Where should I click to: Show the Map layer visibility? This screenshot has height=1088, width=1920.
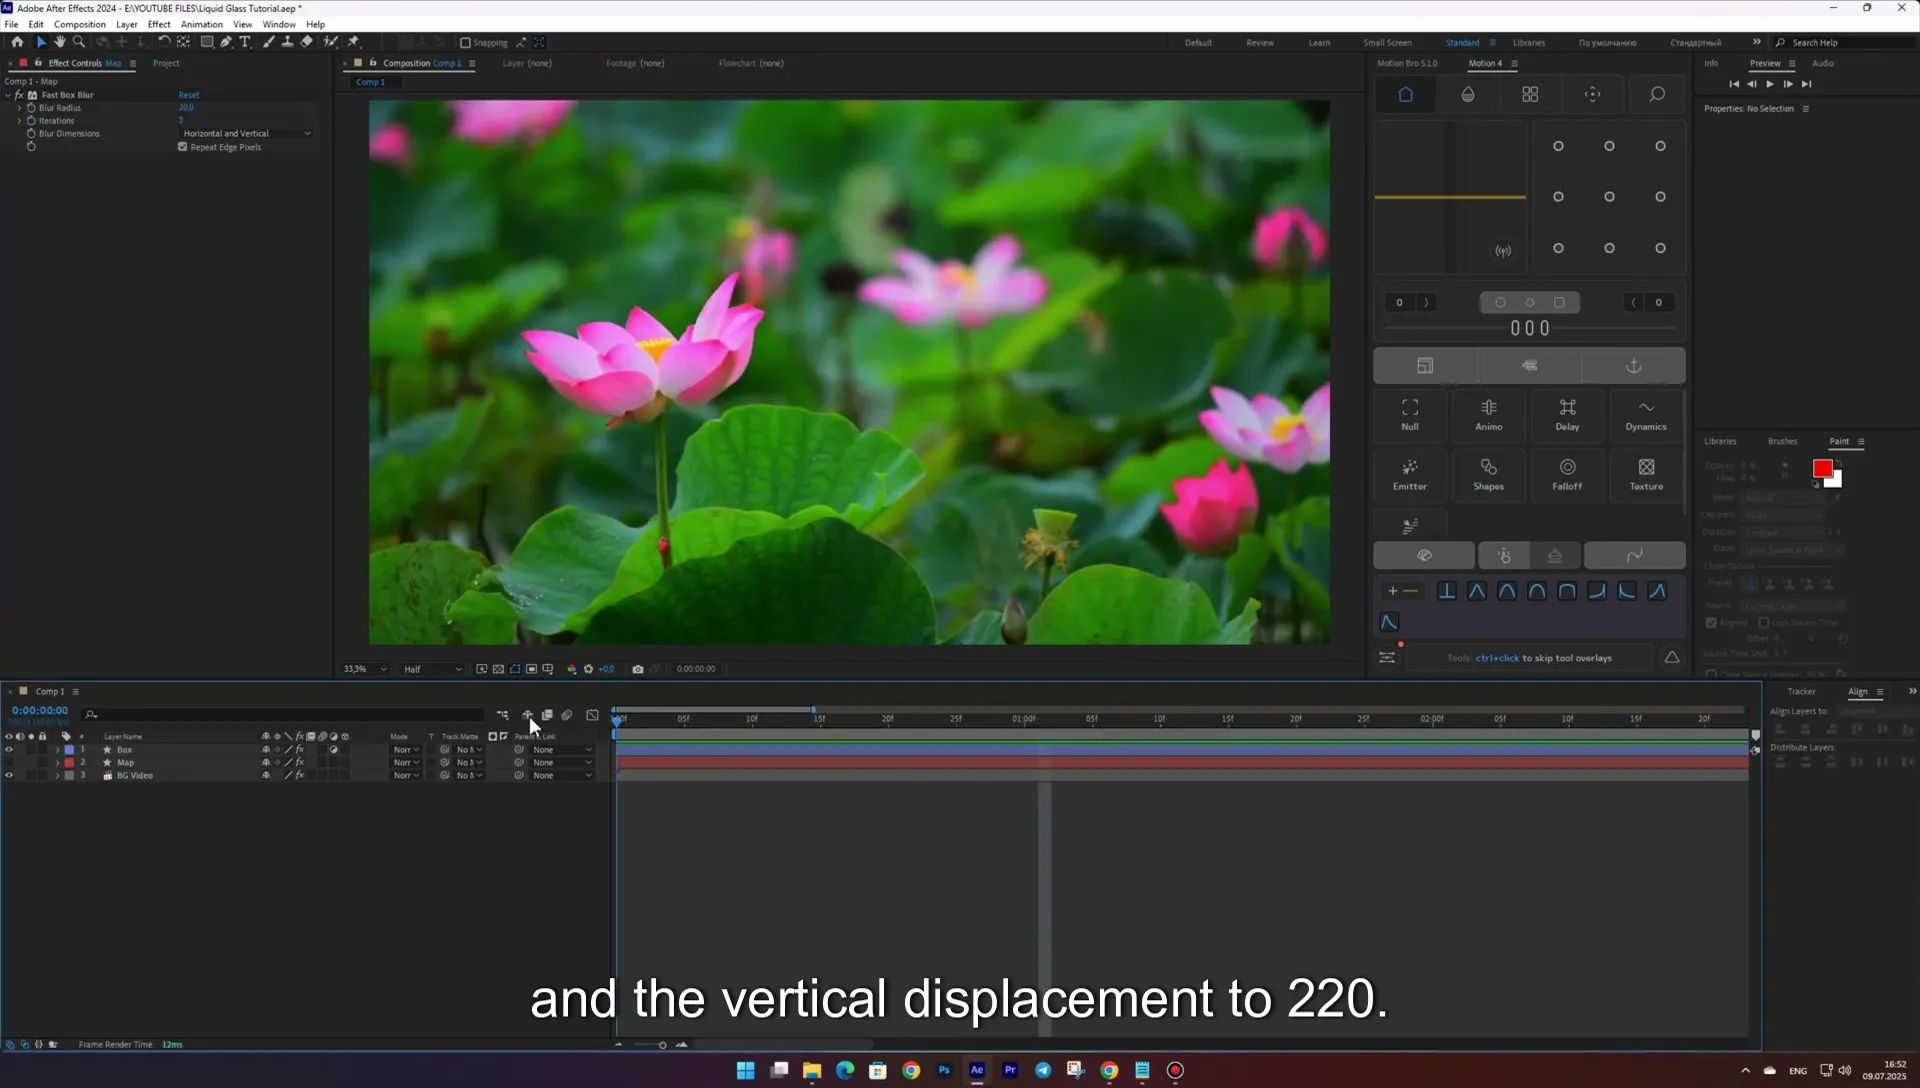[9, 763]
